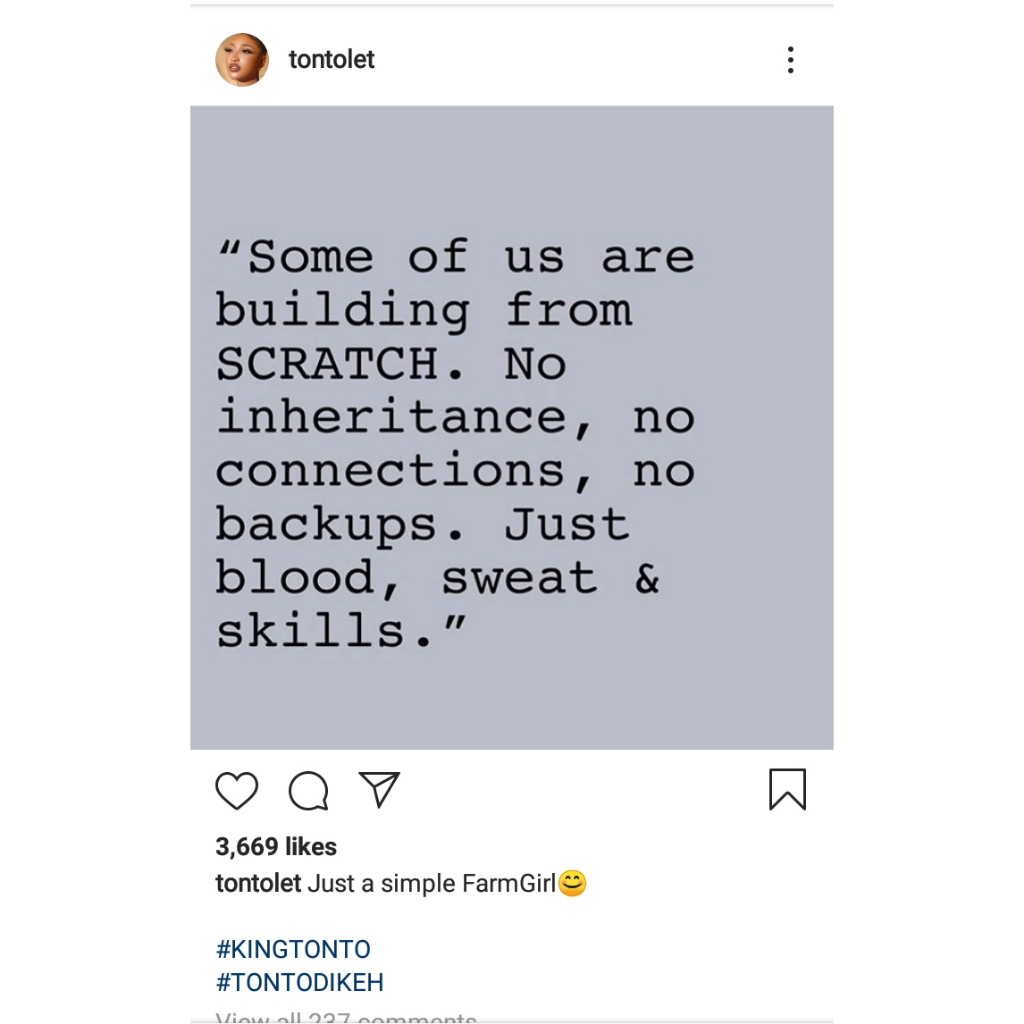
Task: Select the tontolet name above the caption
Action: 256,883
